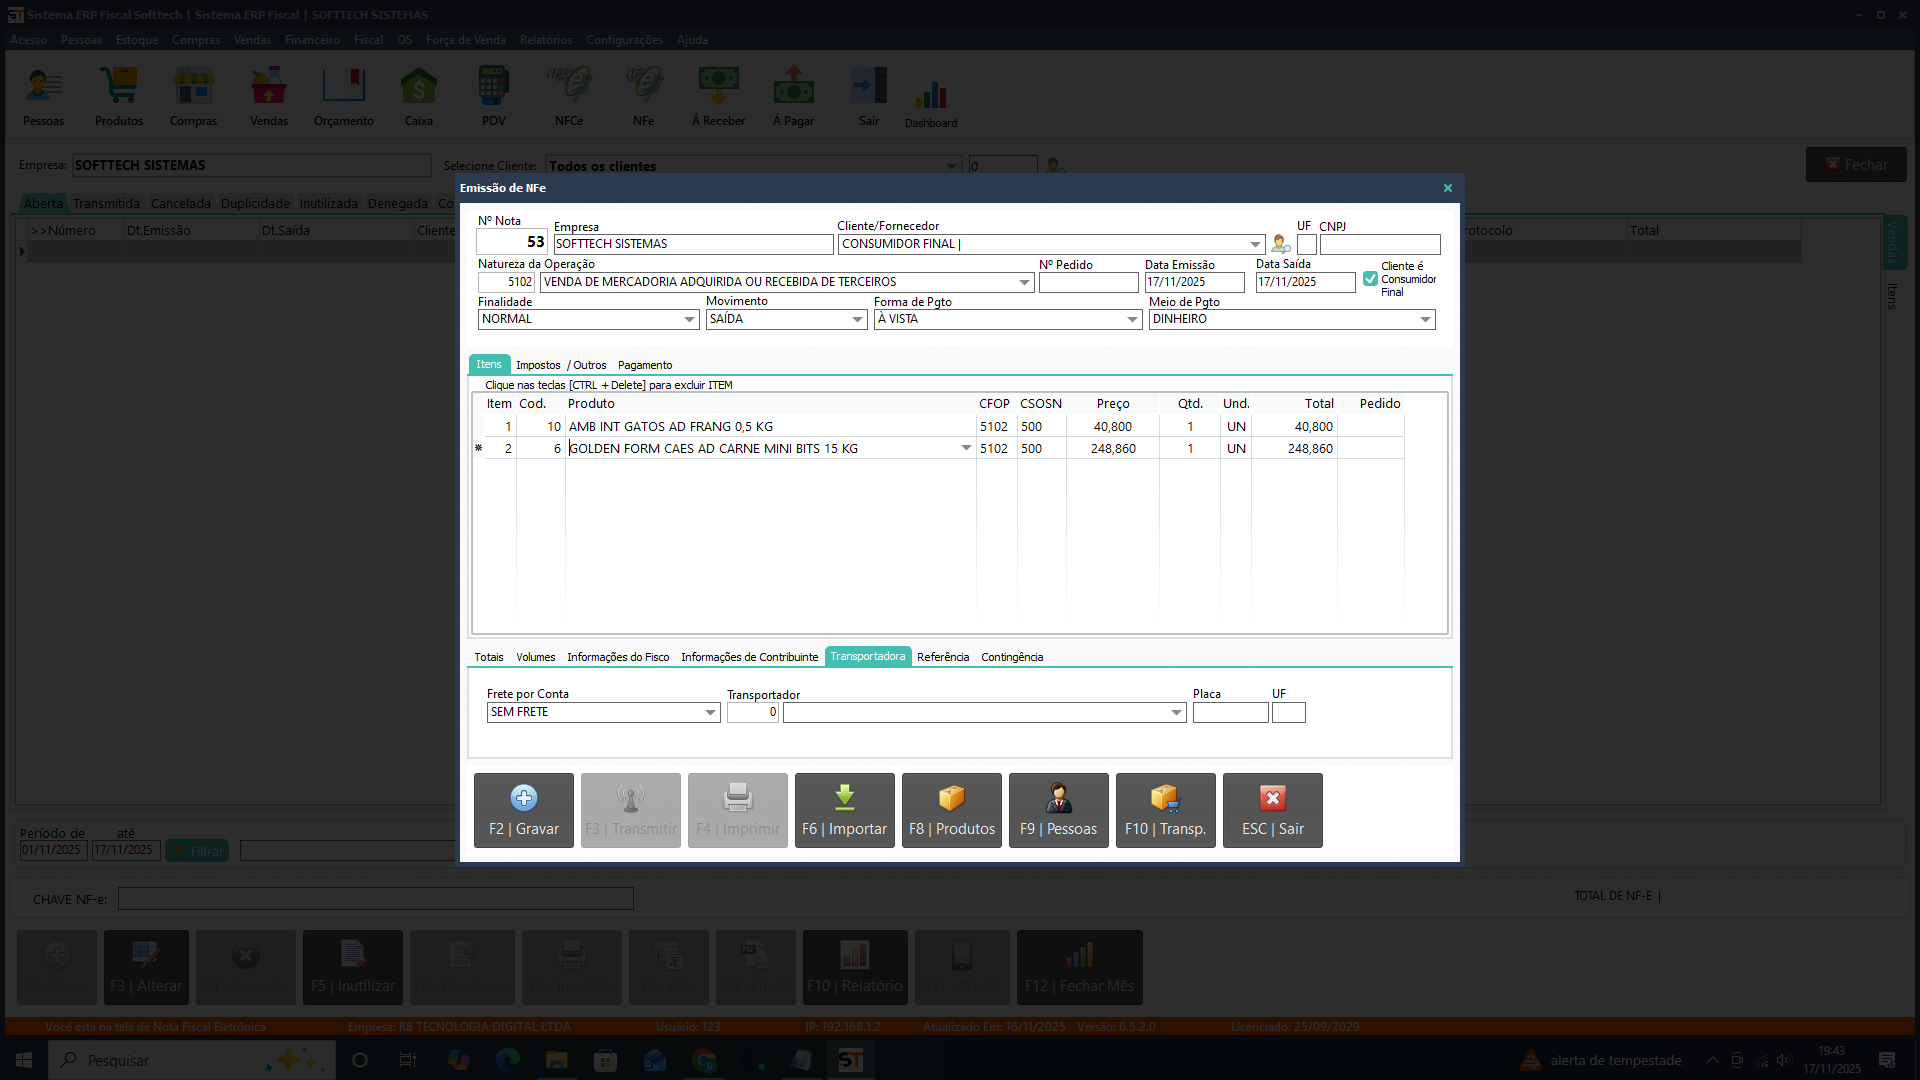1920x1080 pixels.
Task: Open the Windows Start menu
Action: click(24, 1060)
